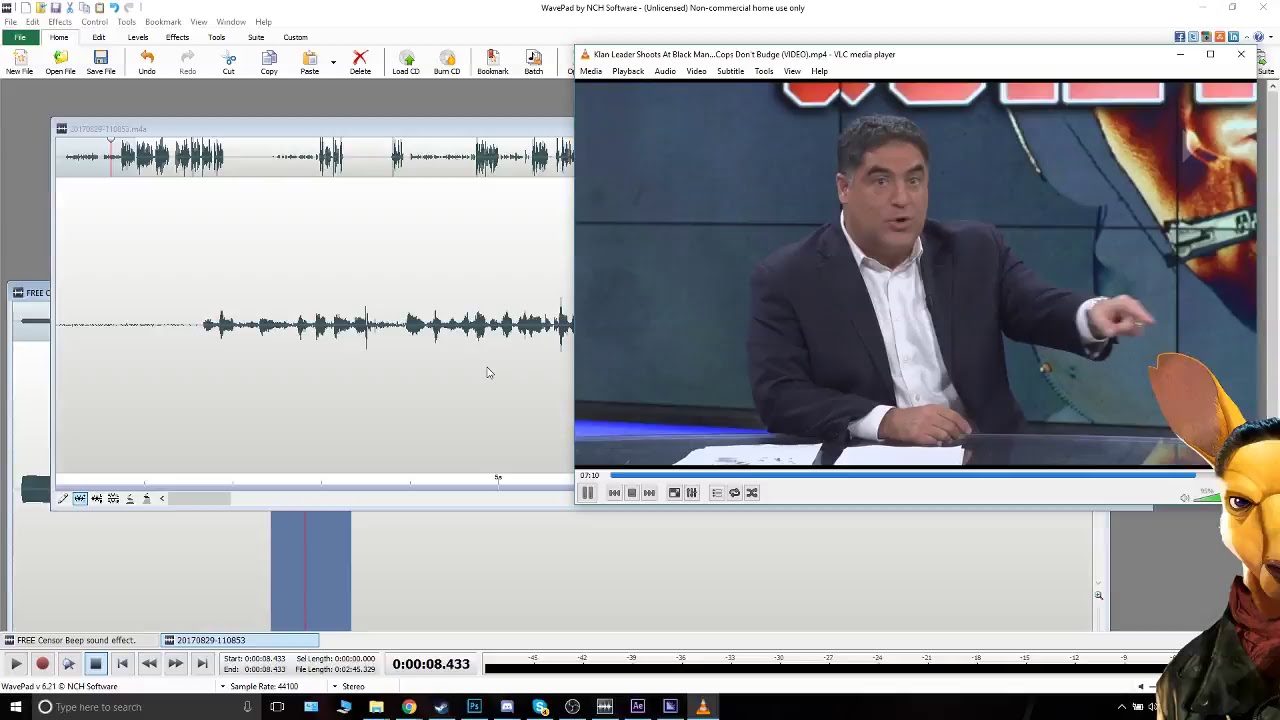
Task: Fast forward the WavePad audio
Action: pyautogui.click(x=175, y=663)
